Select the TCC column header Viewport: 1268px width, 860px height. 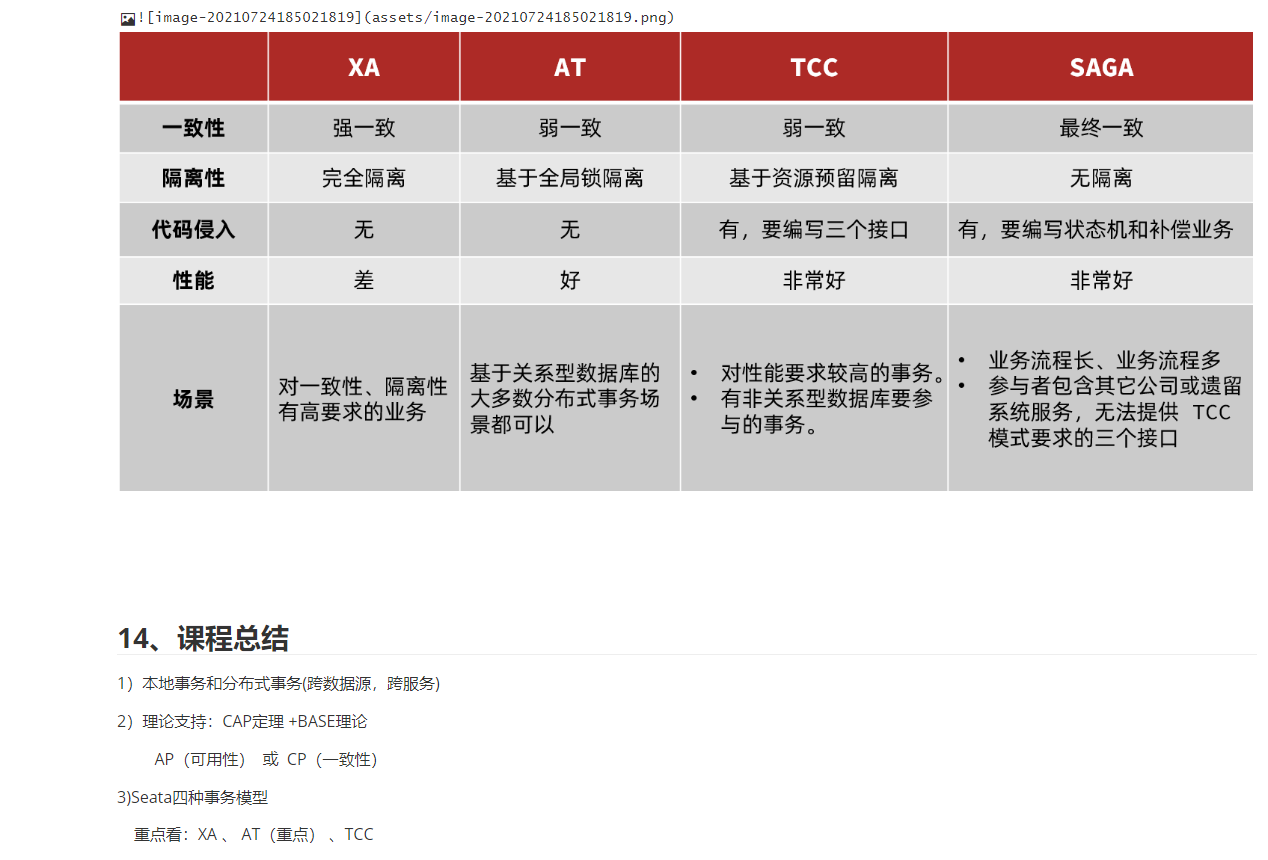point(814,67)
